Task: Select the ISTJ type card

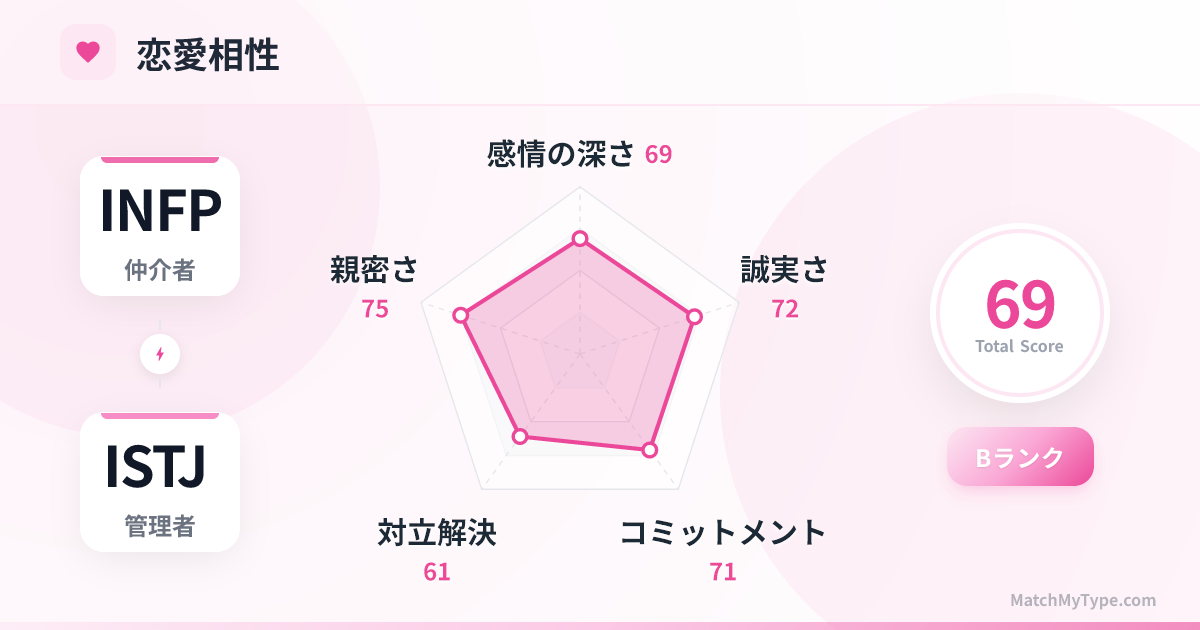Action: [x=160, y=482]
